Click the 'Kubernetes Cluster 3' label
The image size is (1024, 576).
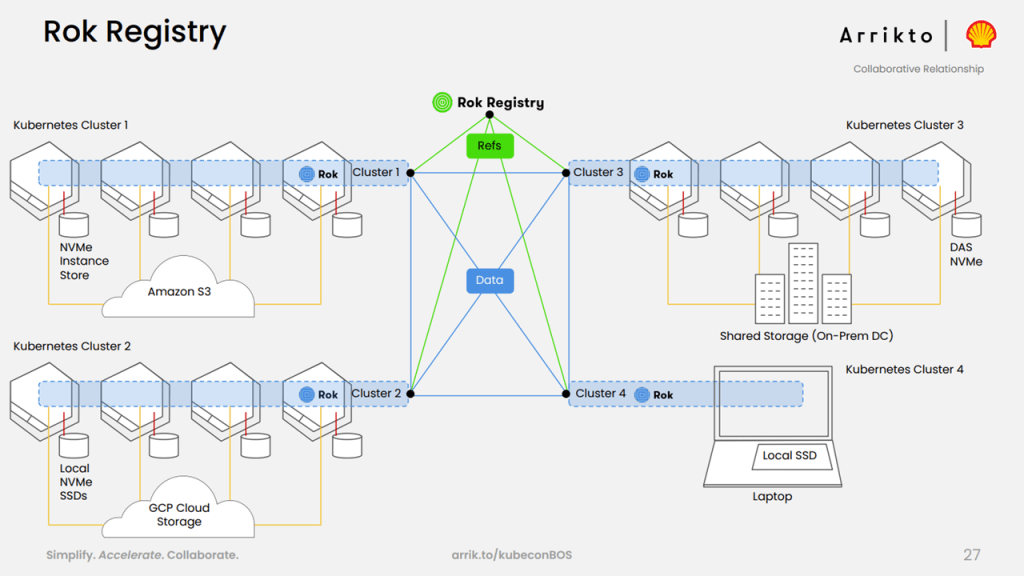click(904, 125)
